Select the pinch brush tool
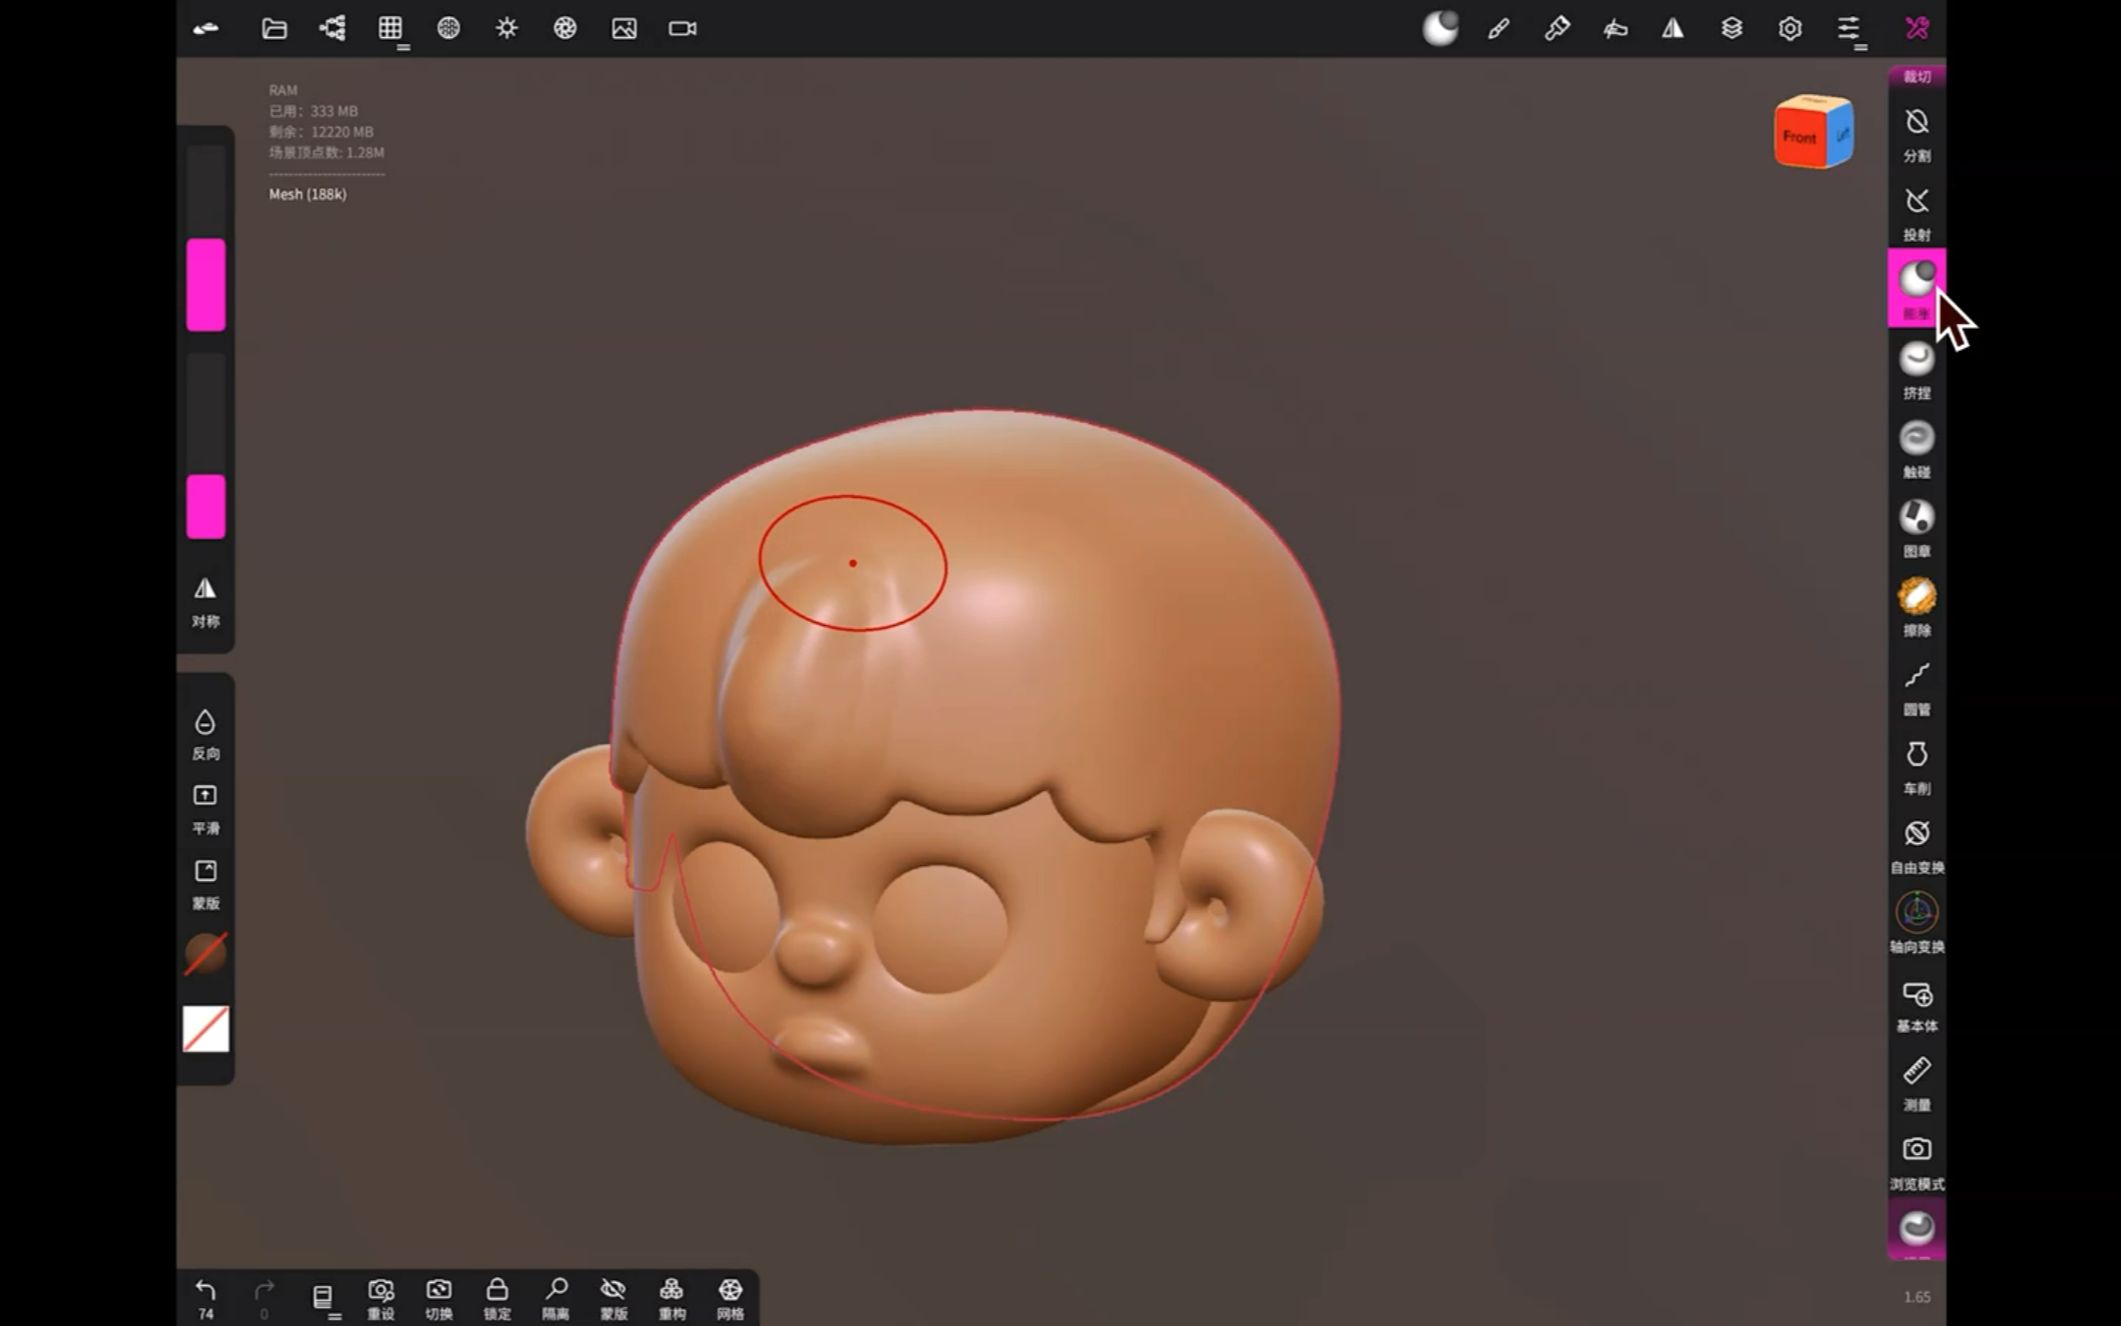Image resolution: width=2121 pixels, height=1326 pixels. (x=1916, y=357)
